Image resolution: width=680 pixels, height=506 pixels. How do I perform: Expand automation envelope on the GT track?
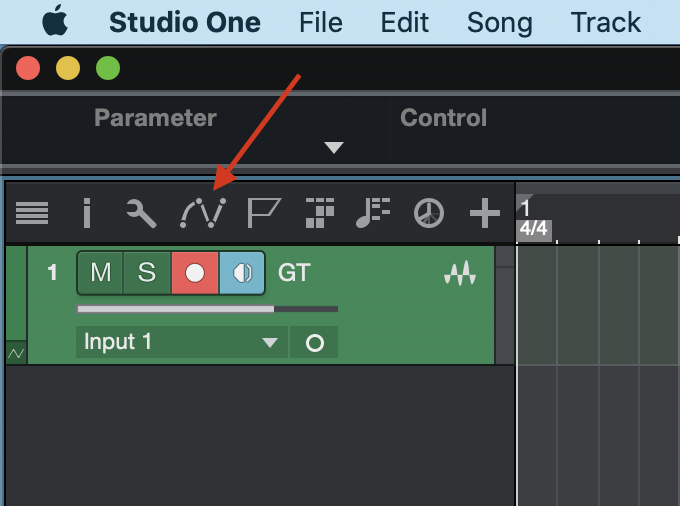pyautogui.click(x=16, y=353)
